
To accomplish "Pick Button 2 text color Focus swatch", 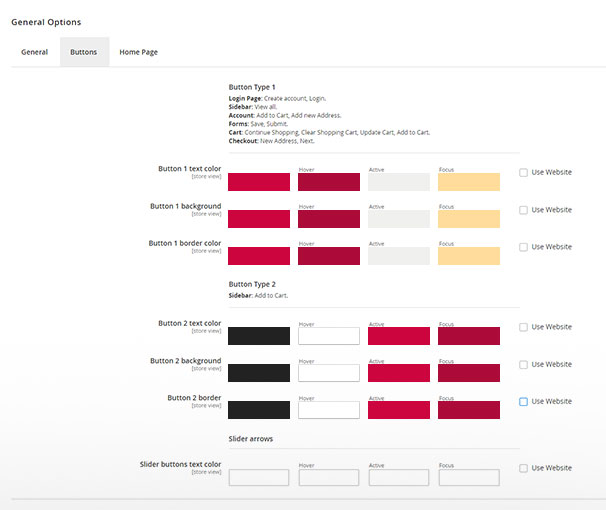I will [x=469, y=336].
